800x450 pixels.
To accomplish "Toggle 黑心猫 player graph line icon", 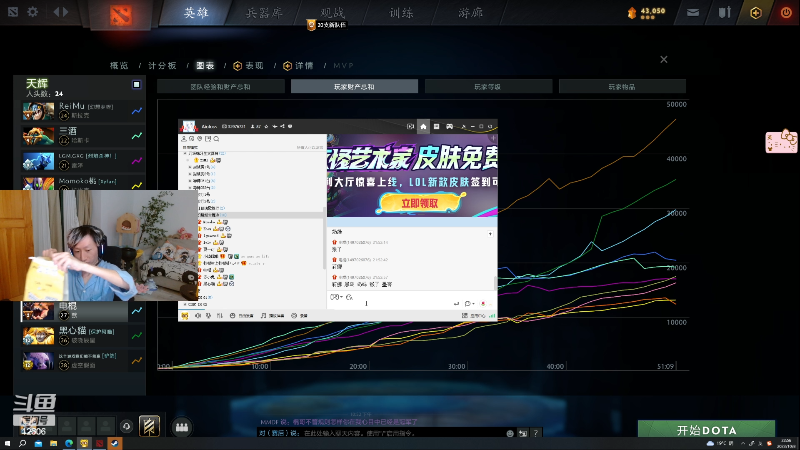I will [137, 335].
